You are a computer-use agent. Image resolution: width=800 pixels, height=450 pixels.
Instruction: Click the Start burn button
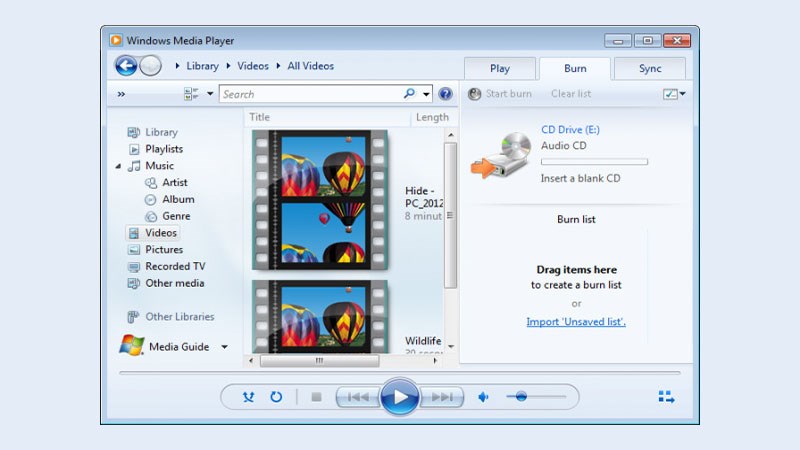point(500,94)
